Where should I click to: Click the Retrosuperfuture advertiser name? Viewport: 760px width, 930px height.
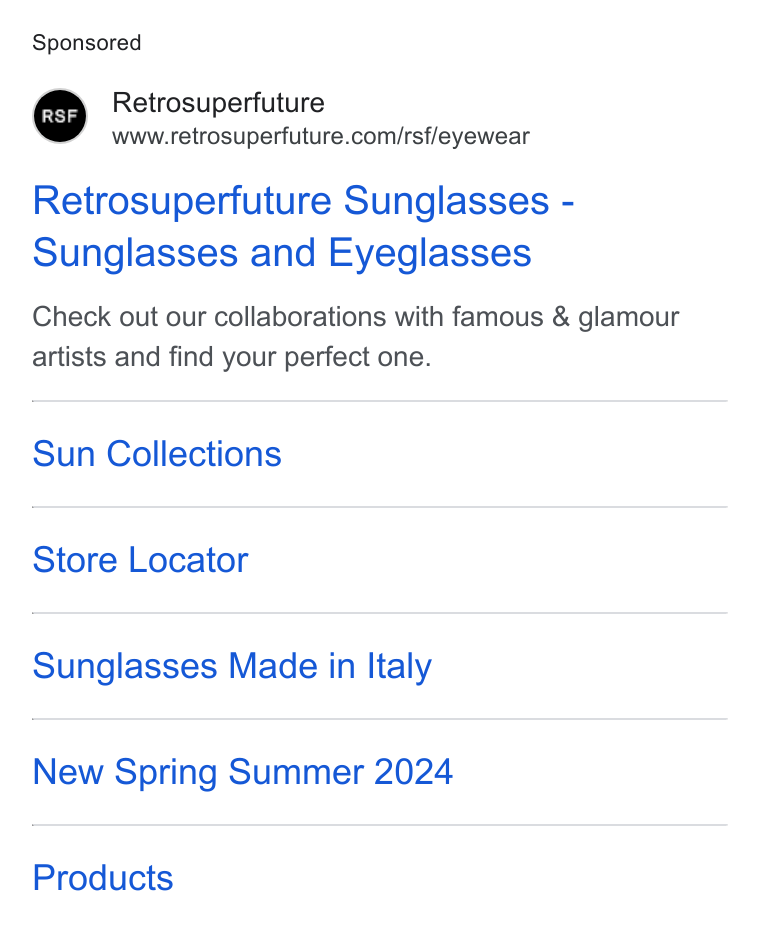(218, 103)
